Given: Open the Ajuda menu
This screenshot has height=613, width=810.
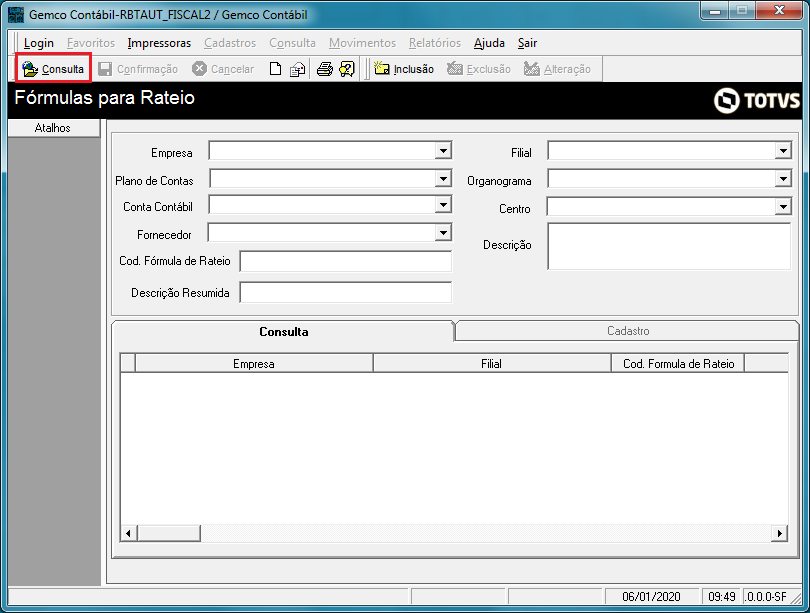Looking at the screenshot, I should coord(489,43).
